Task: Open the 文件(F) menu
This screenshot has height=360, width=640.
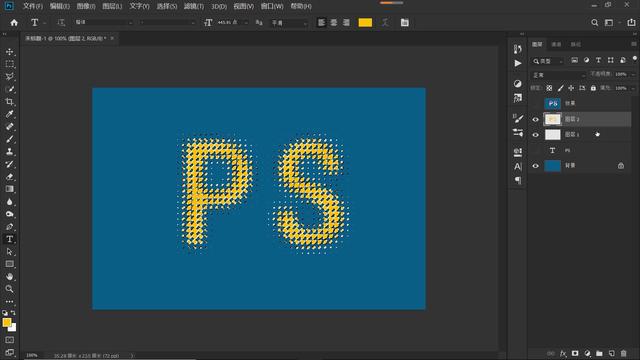Action: [33, 6]
